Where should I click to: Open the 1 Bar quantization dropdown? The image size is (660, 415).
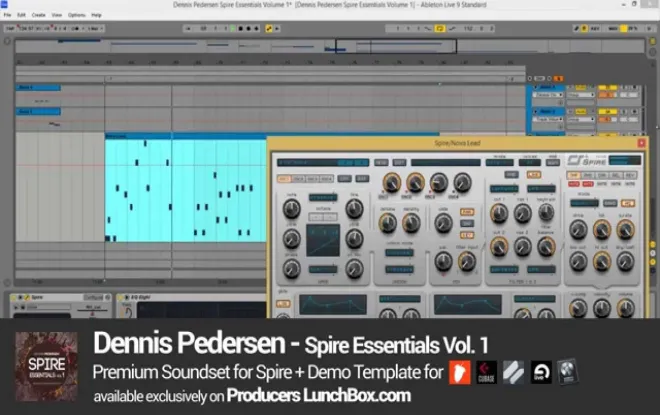(95, 29)
